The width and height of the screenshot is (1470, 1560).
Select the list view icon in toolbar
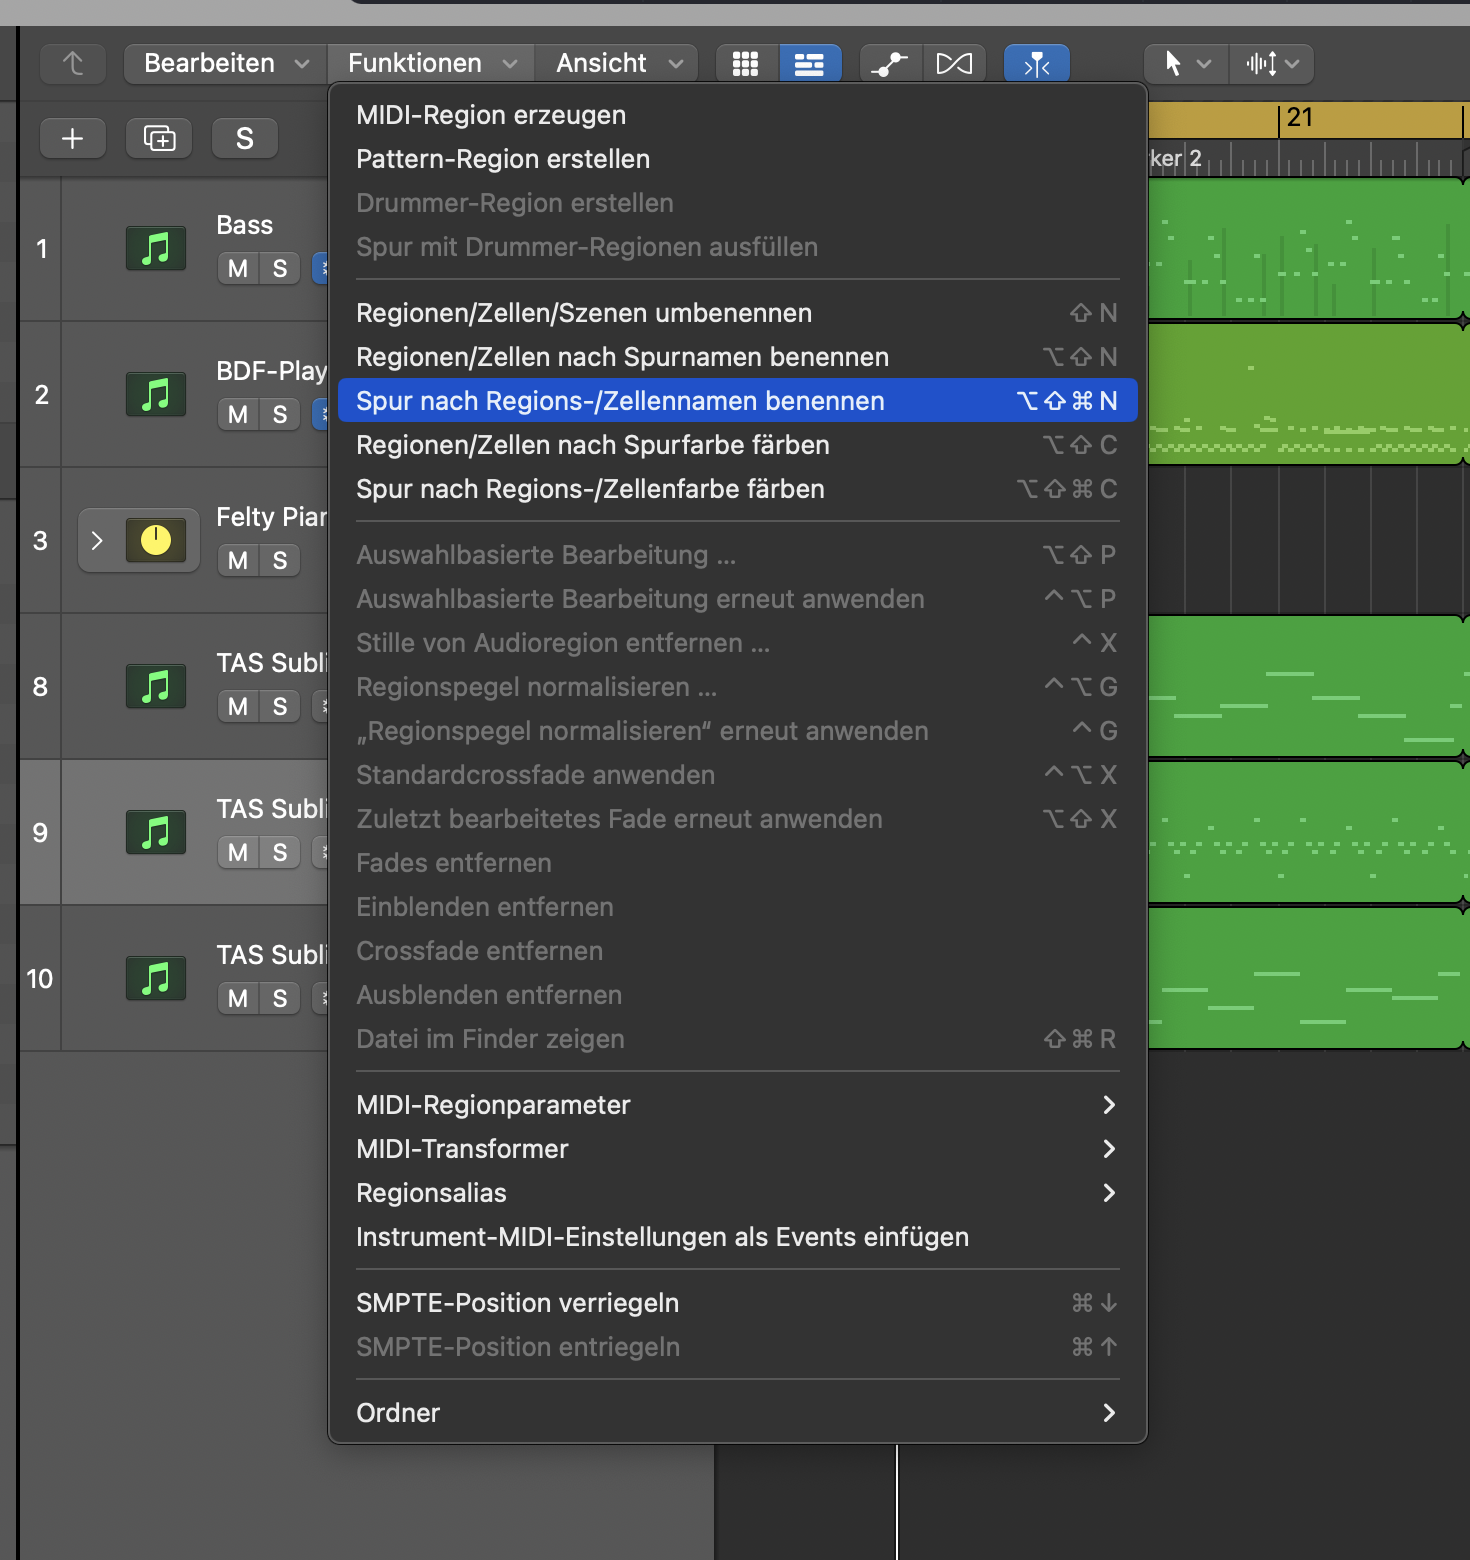pos(809,64)
